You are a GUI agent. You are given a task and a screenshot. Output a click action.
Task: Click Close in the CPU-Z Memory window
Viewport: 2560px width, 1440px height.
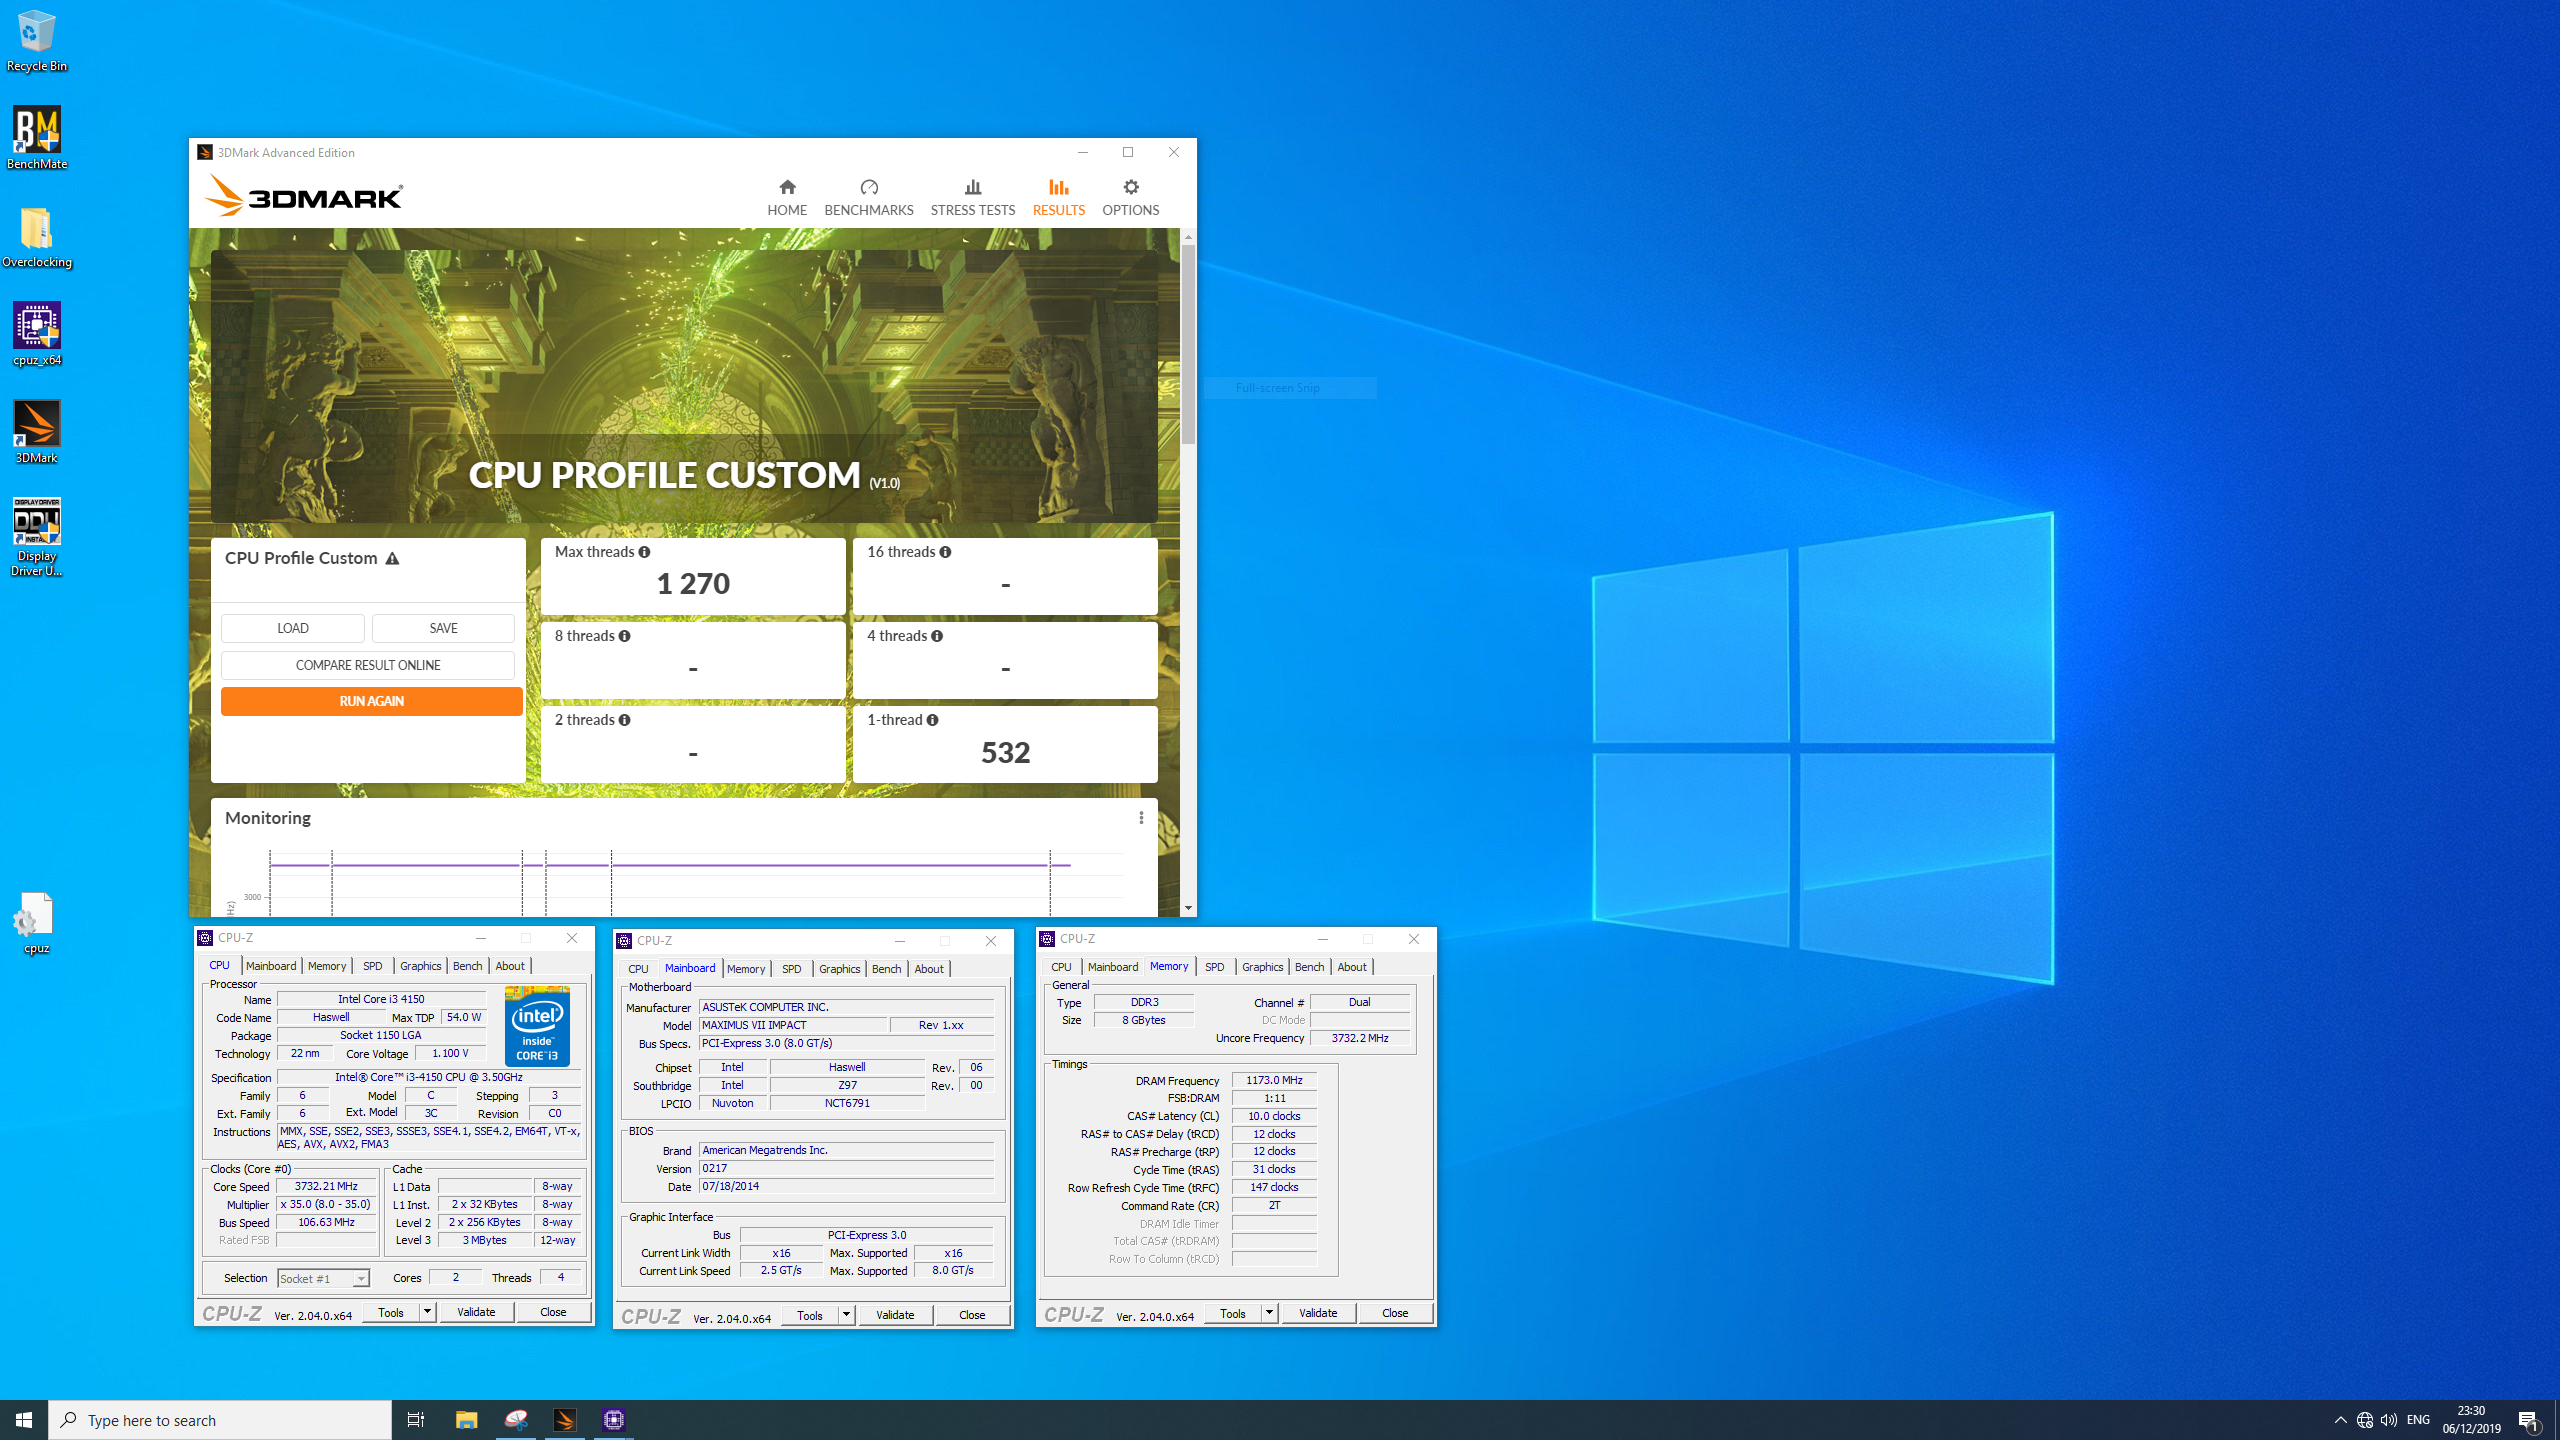(x=1395, y=1313)
